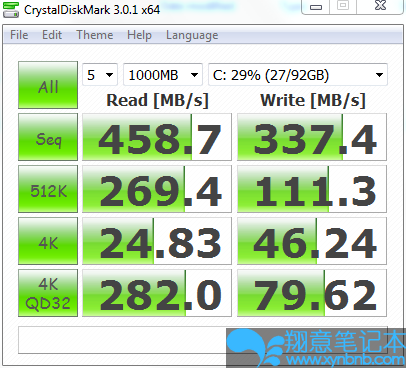Viewport: 406px width, 368px height.
Task: Start the 512K benchmark test
Action: 48,189
